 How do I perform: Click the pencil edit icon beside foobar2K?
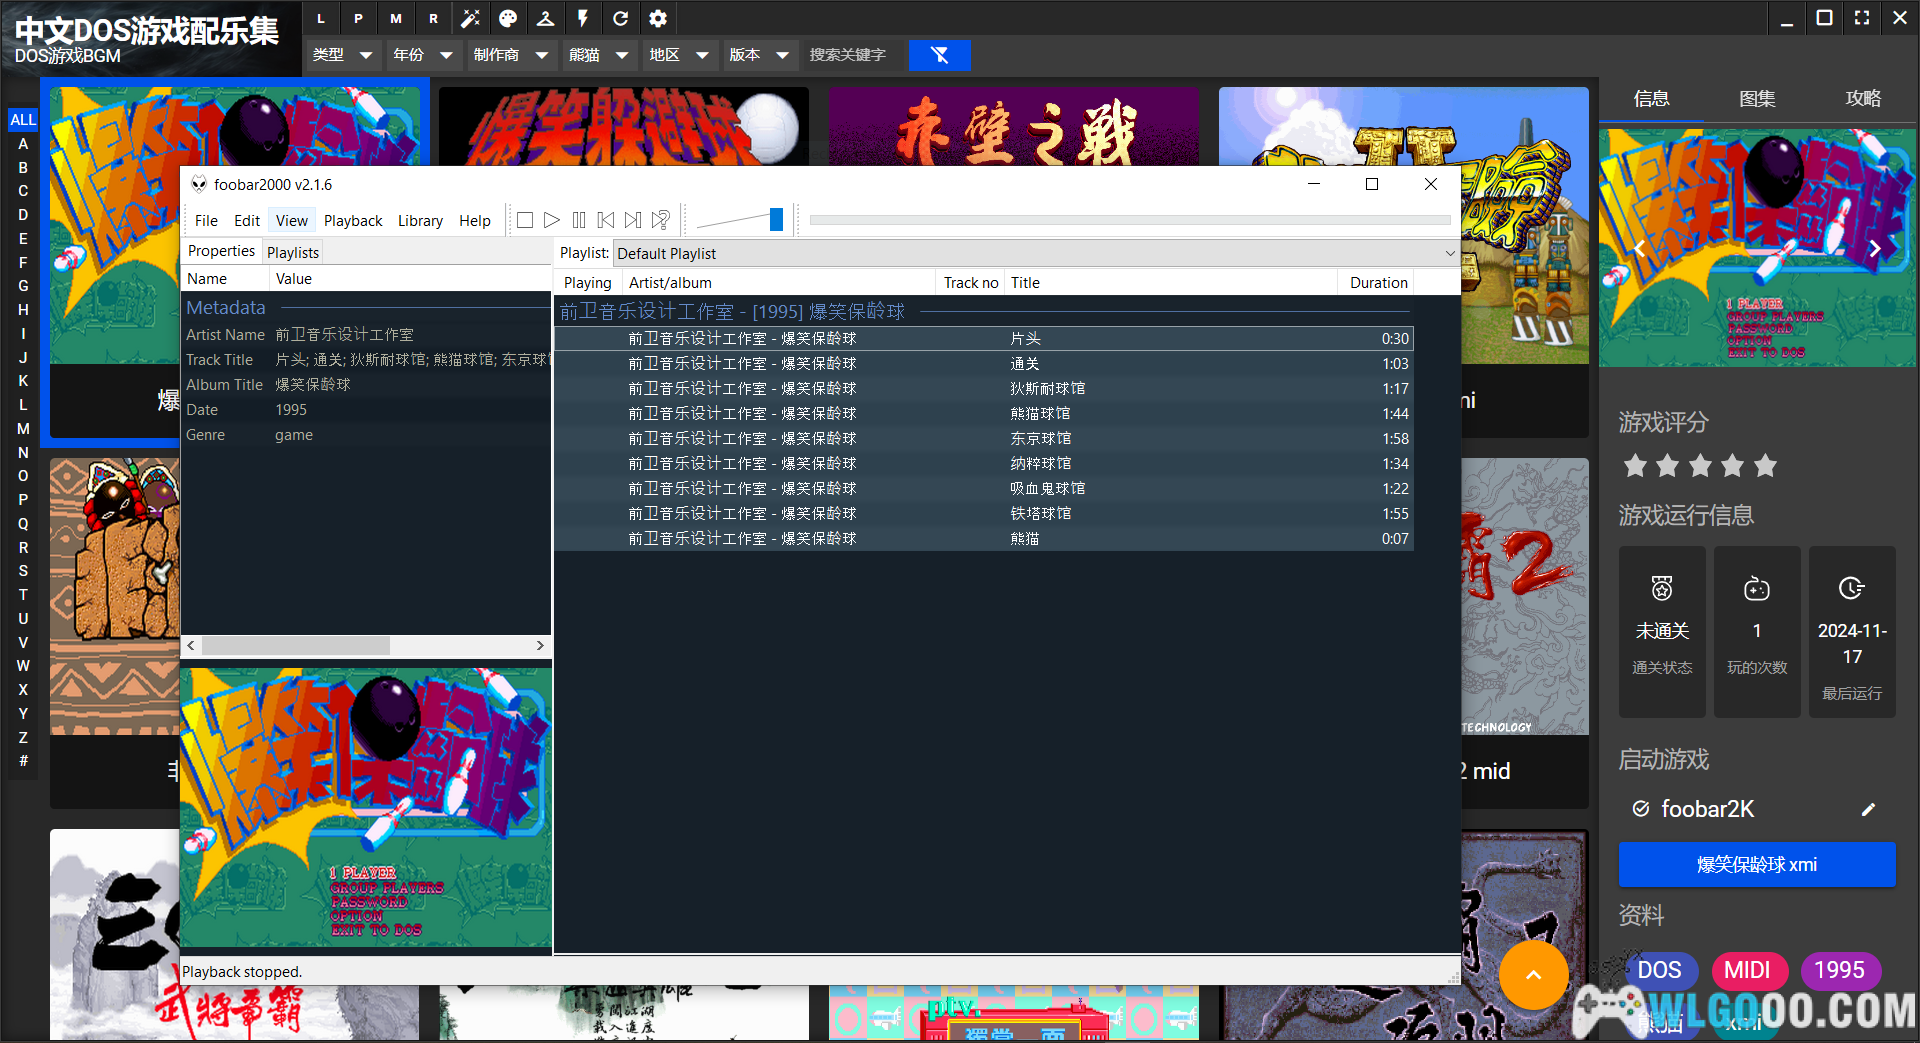1868,810
